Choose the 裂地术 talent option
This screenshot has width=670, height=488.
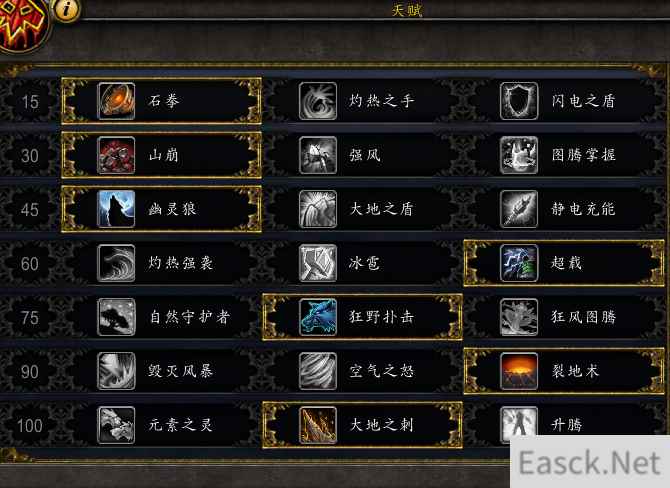(564, 371)
